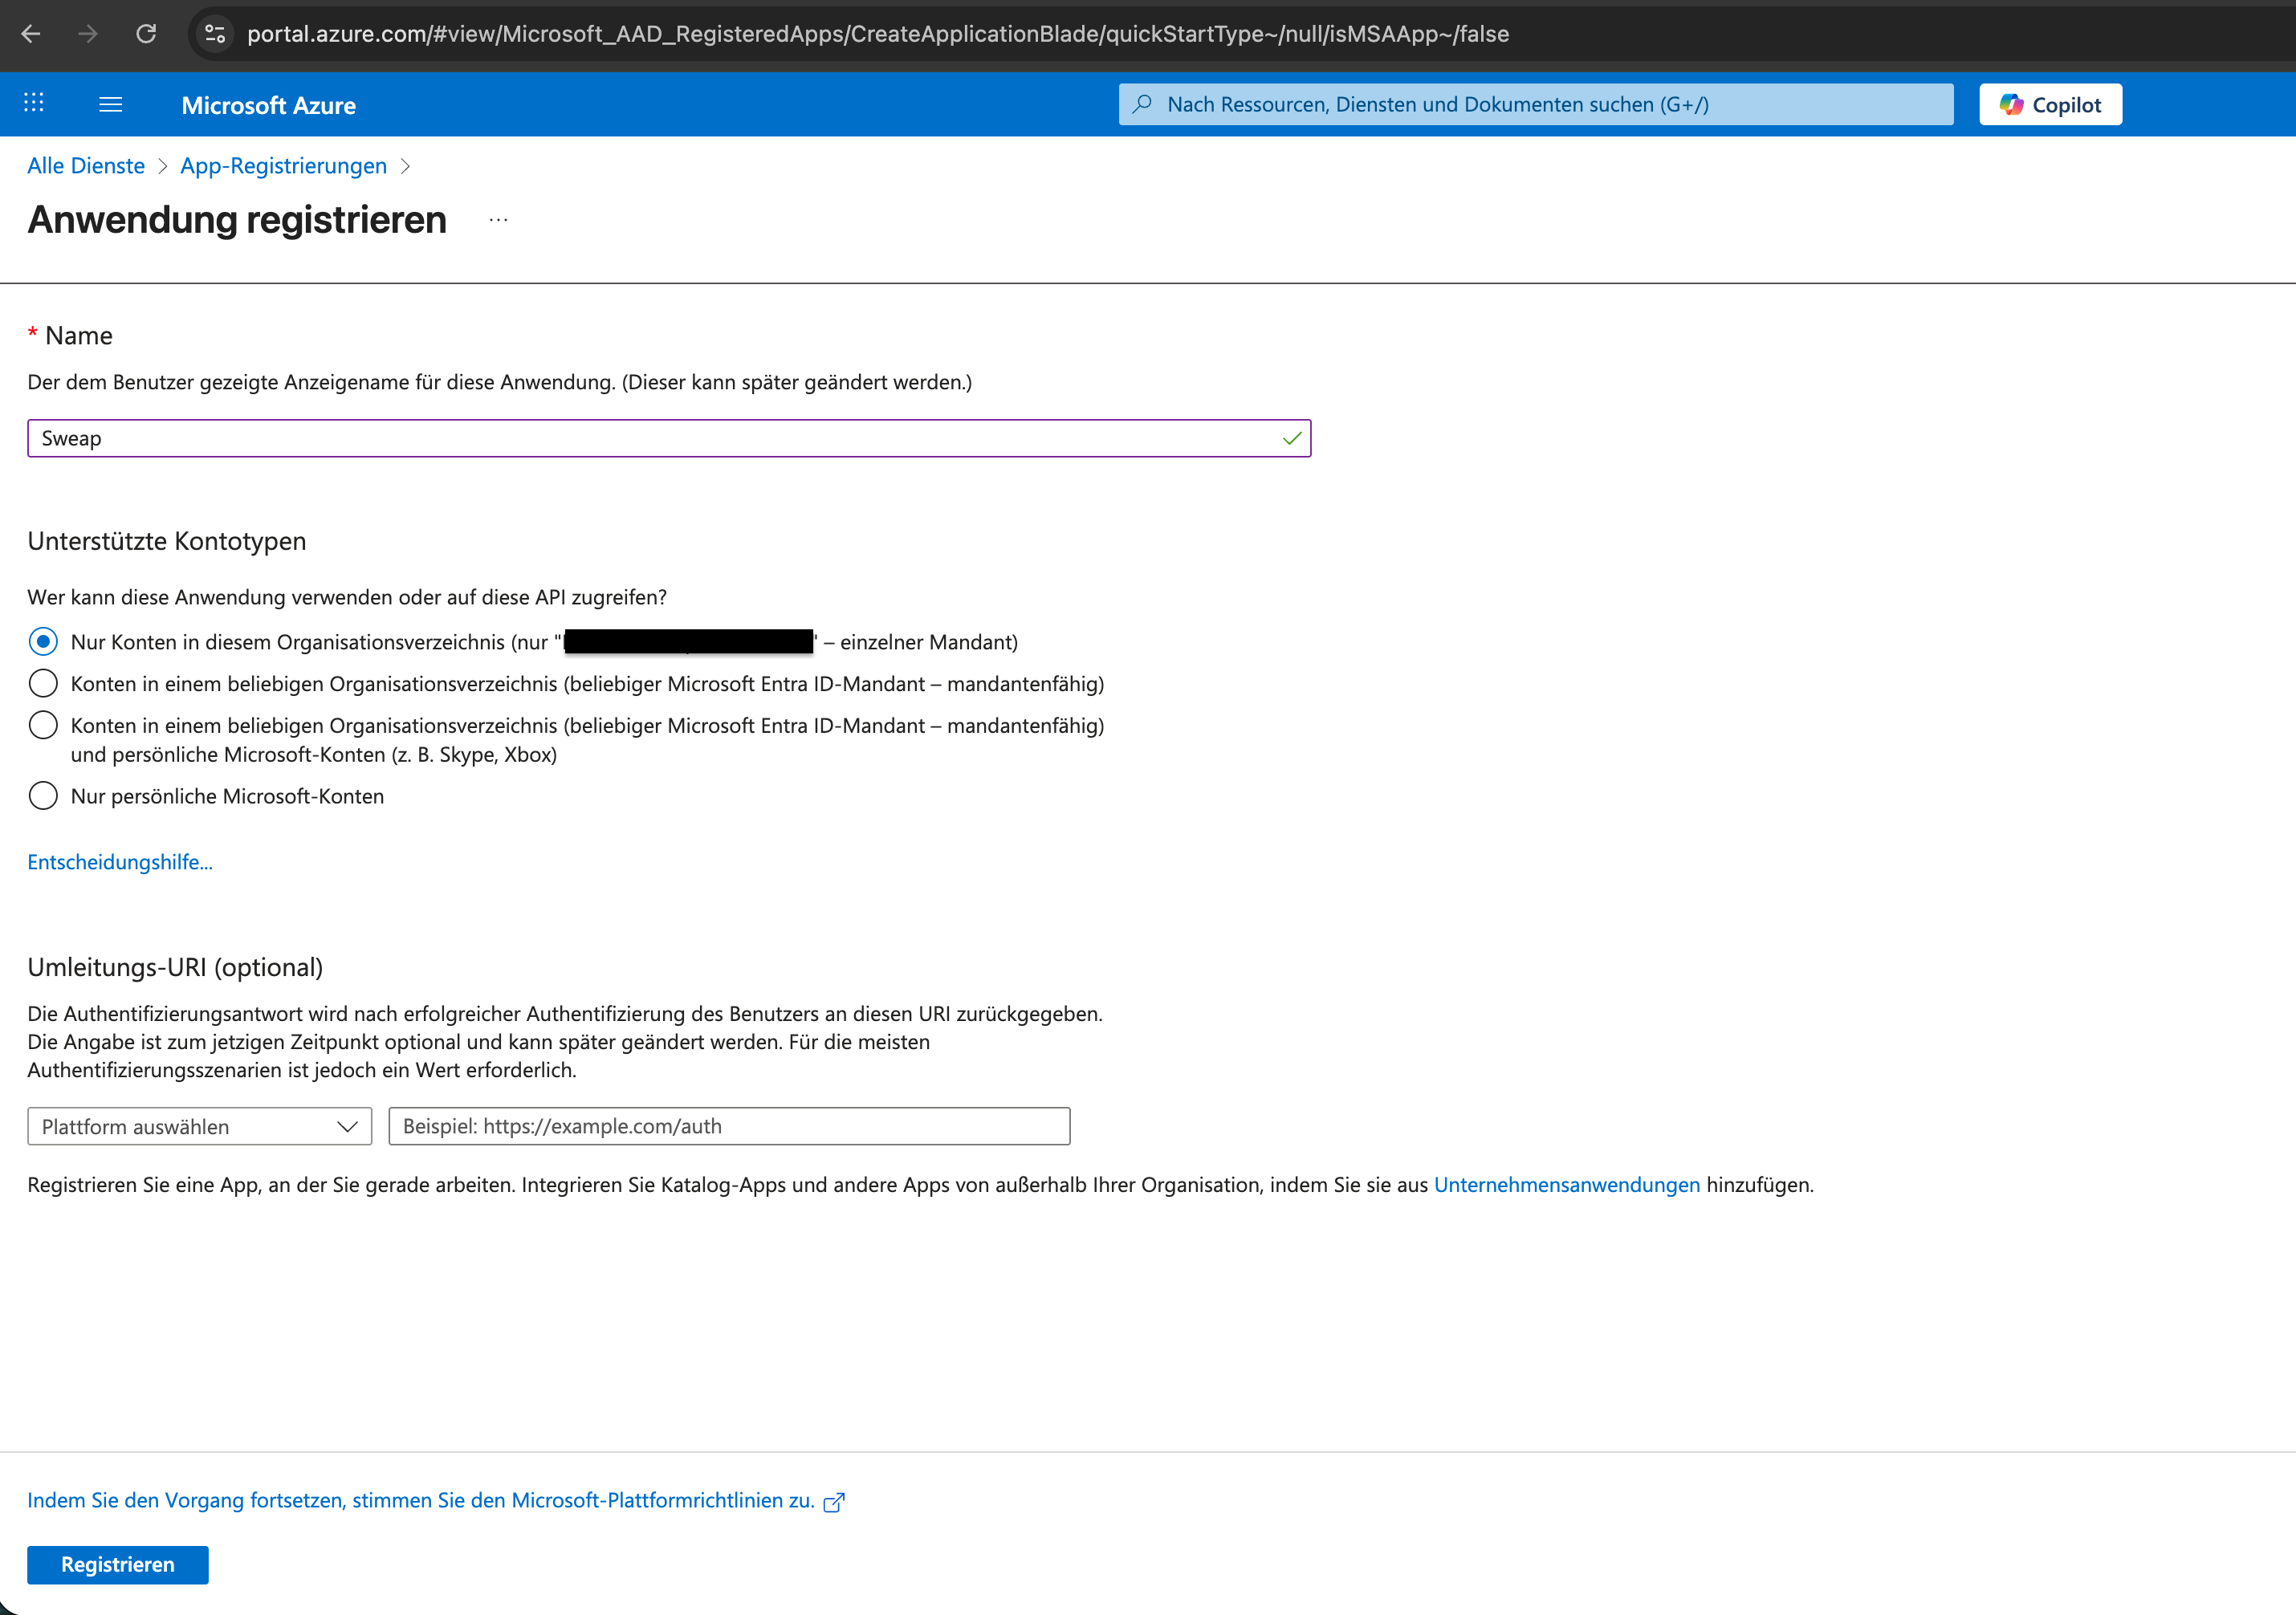The width and height of the screenshot is (2296, 1615).
Task: Select 'Nur Konten in diesem Organisationsverzeichnis' radio
Action: coord(43,642)
